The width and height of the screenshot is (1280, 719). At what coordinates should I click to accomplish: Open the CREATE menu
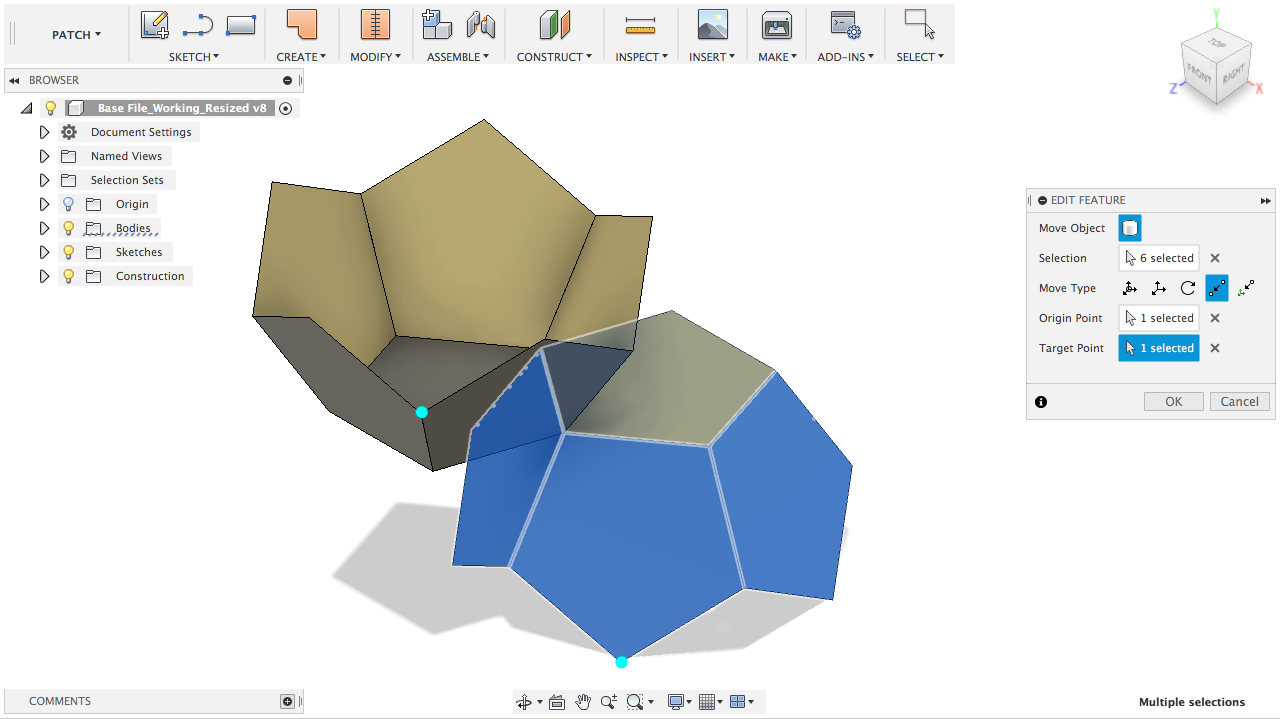pyautogui.click(x=301, y=57)
